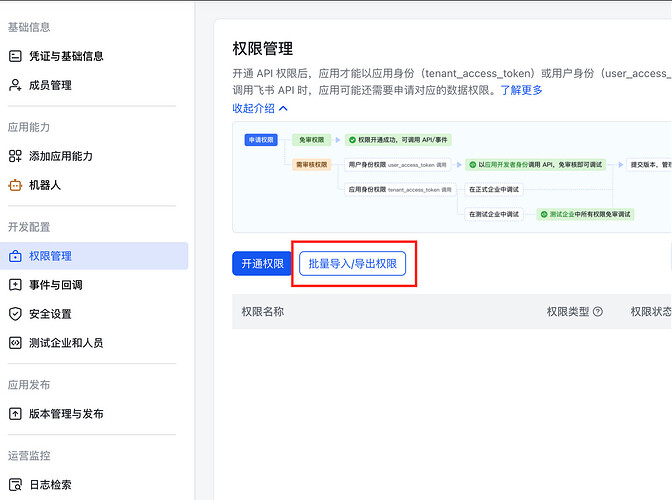This screenshot has width=672, height=500.
Task: Click the 应用发布 section label
Action: point(29,385)
